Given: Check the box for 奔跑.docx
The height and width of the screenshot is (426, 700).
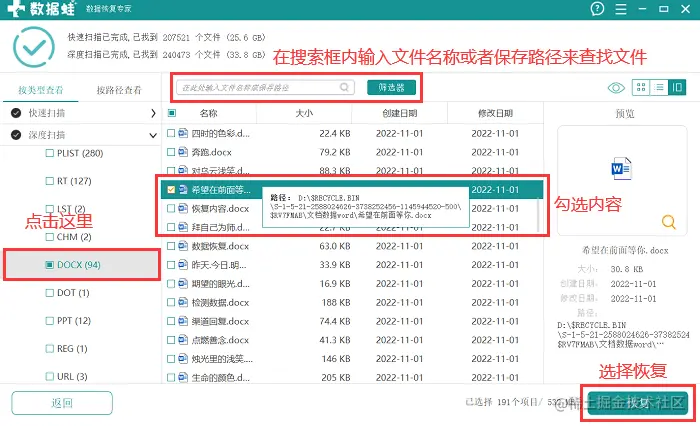Looking at the screenshot, I should click(171, 152).
